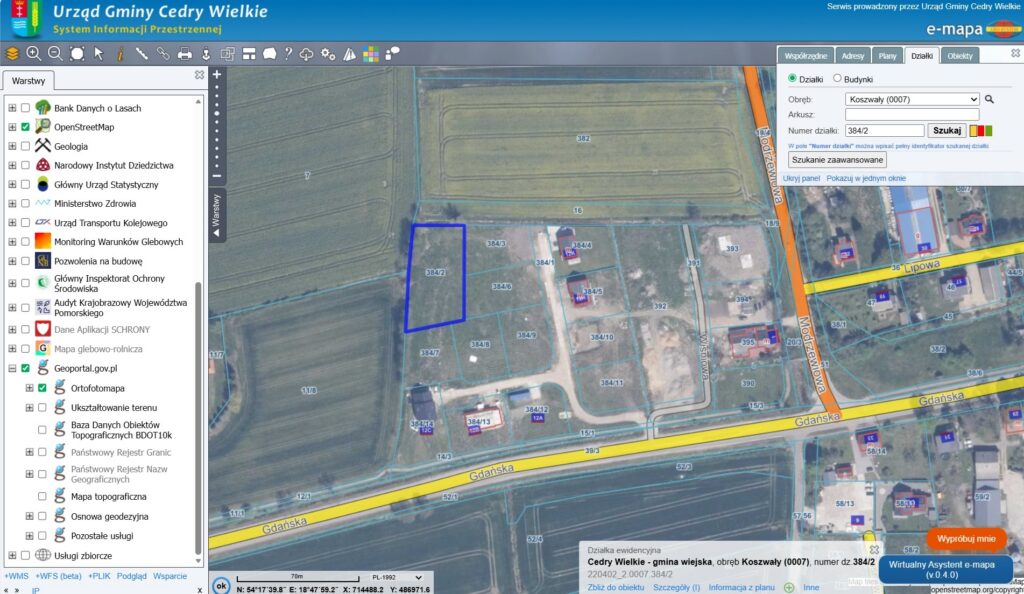1024x594 pixels.
Task: Click the minus zoom button on map
Action: tap(217, 176)
